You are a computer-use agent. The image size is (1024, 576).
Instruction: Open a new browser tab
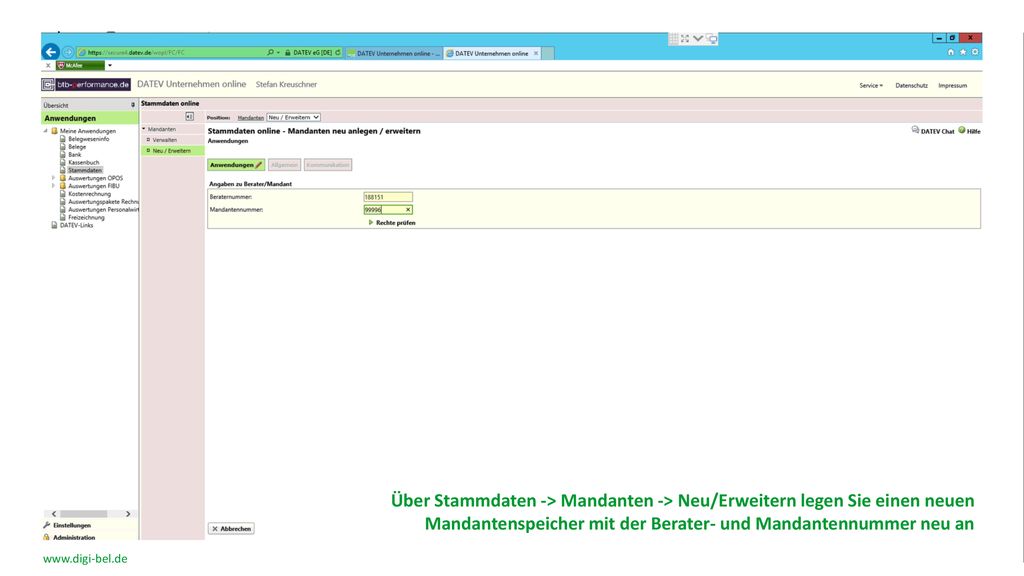point(548,54)
